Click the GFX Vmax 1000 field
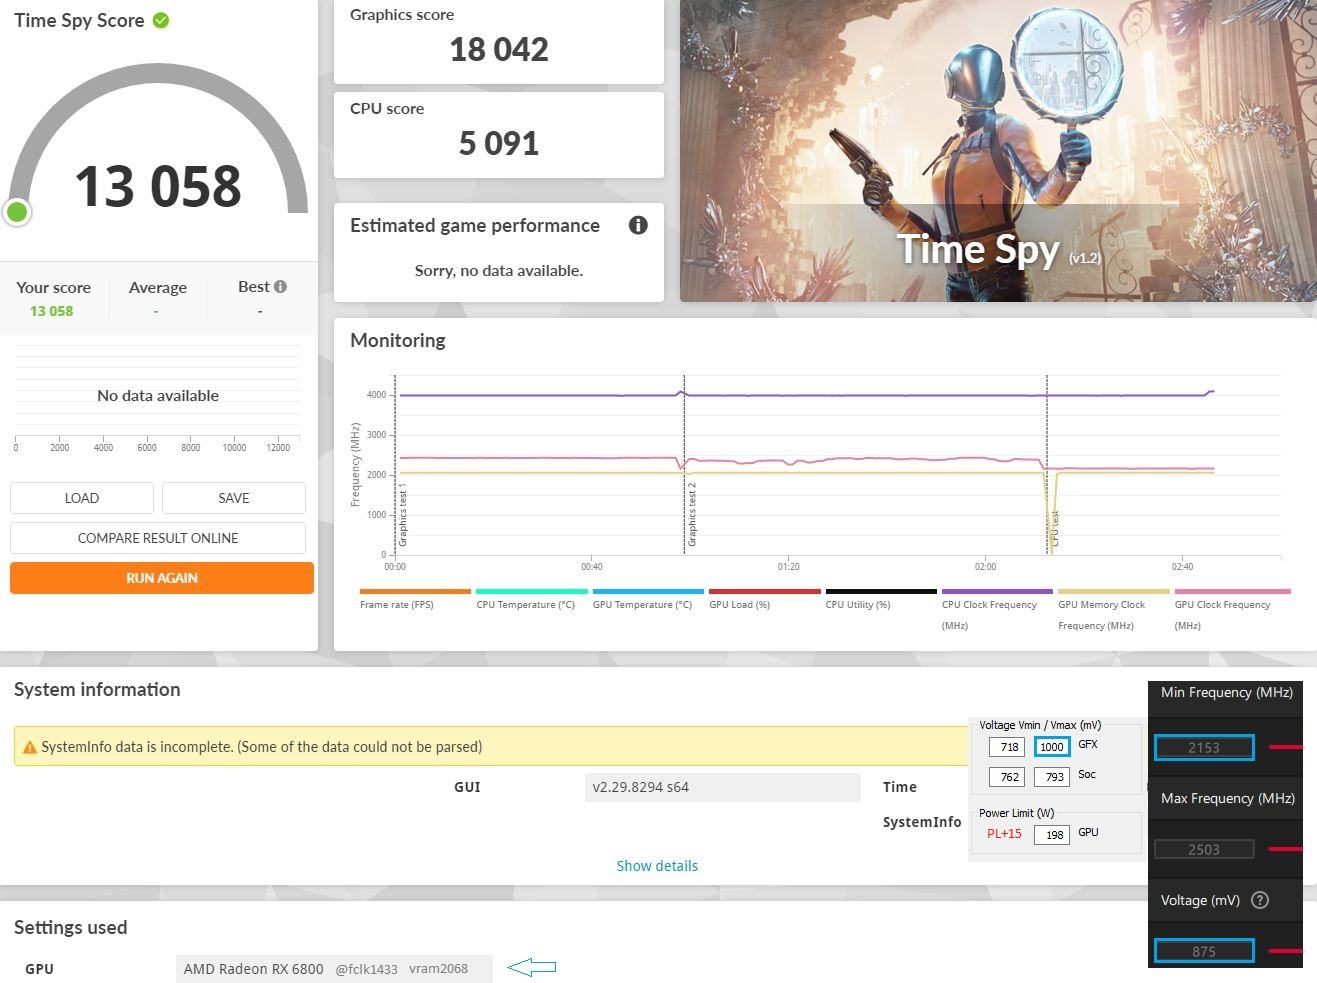The width and height of the screenshot is (1317, 983). click(x=1052, y=746)
